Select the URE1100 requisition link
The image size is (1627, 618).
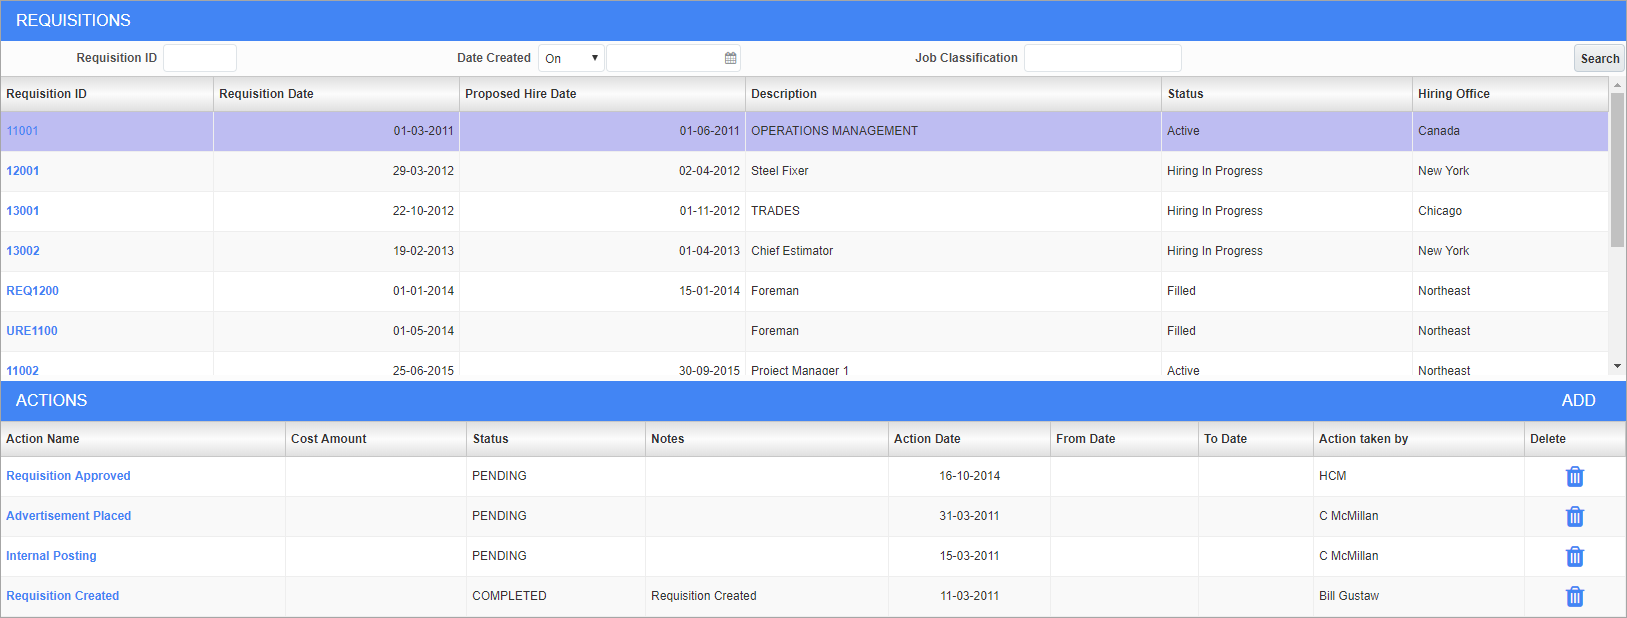pyautogui.click(x=32, y=331)
